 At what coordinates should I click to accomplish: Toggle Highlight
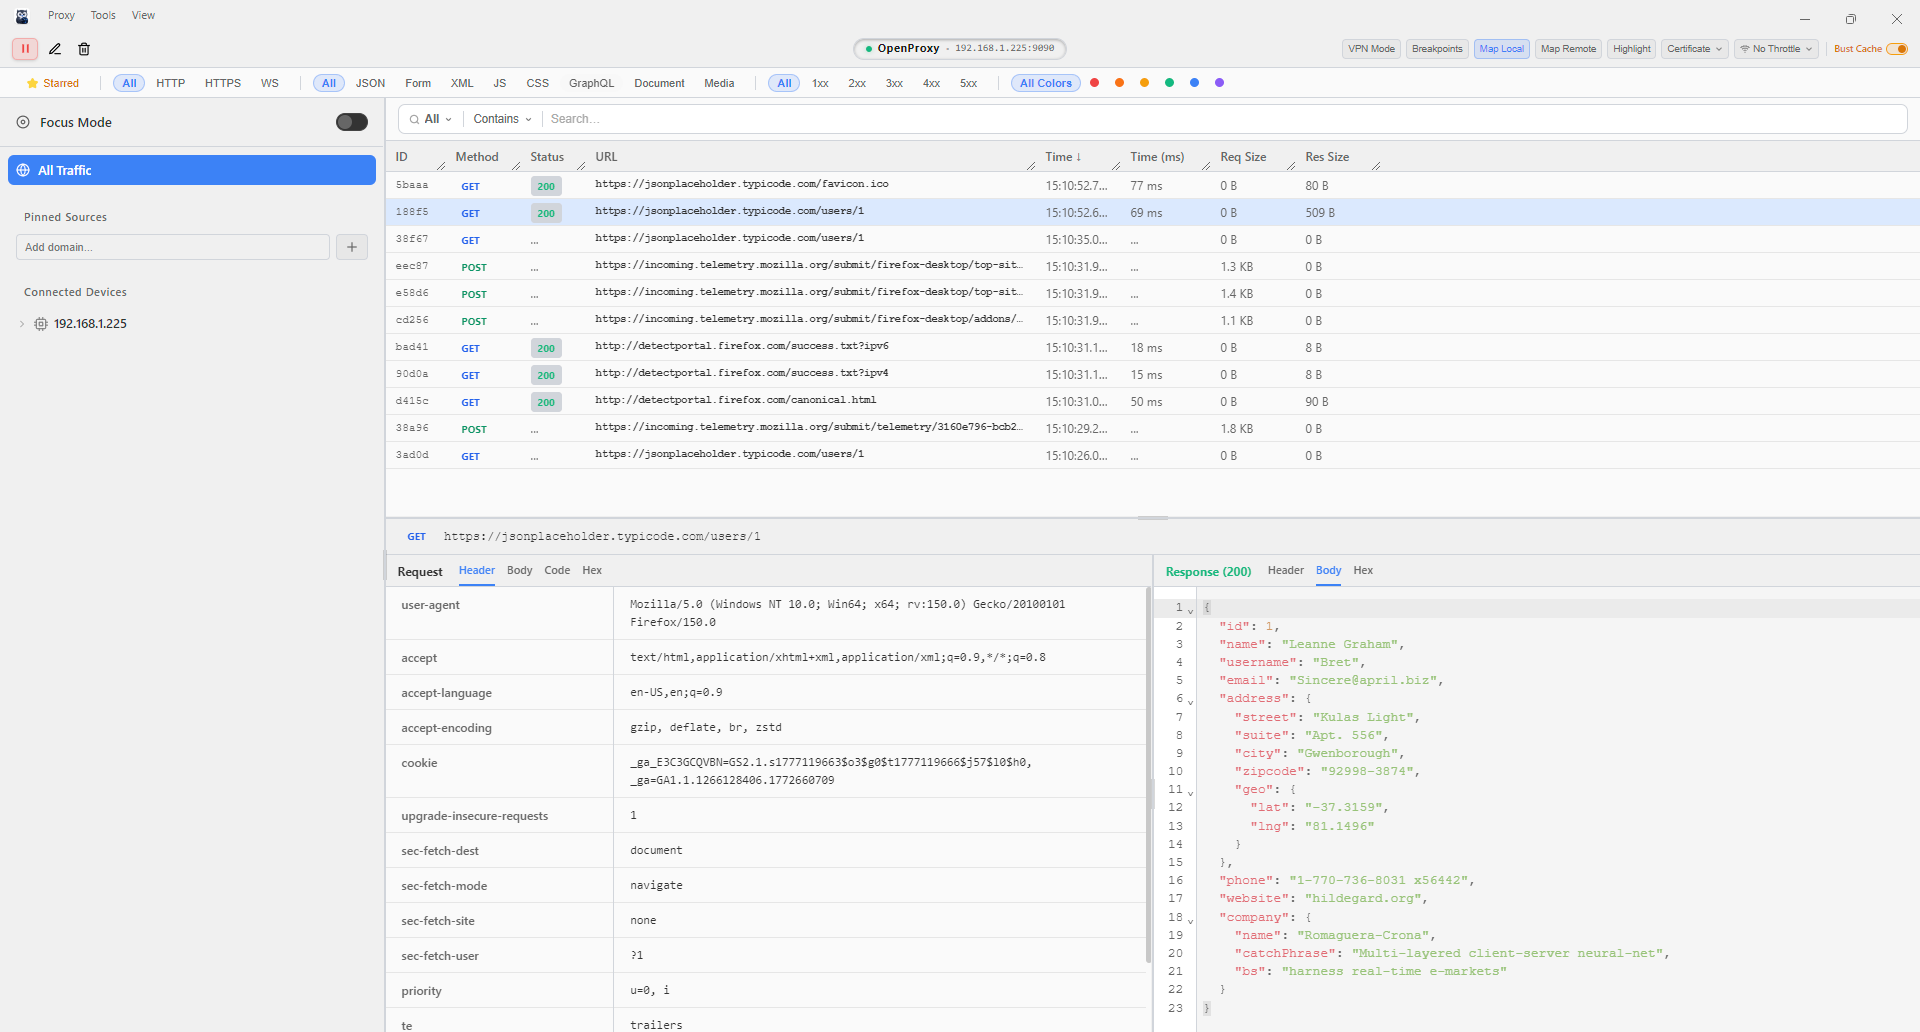pos(1632,49)
